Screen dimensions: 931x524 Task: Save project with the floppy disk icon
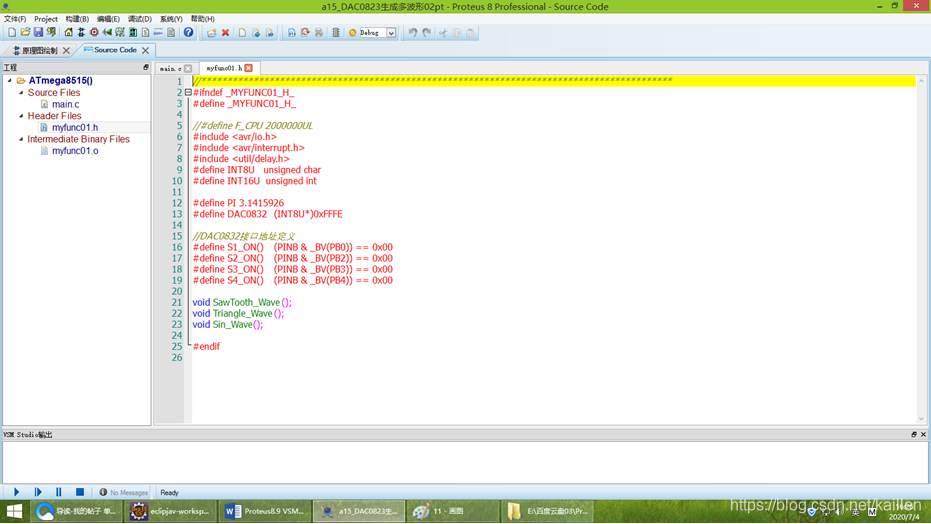point(38,33)
